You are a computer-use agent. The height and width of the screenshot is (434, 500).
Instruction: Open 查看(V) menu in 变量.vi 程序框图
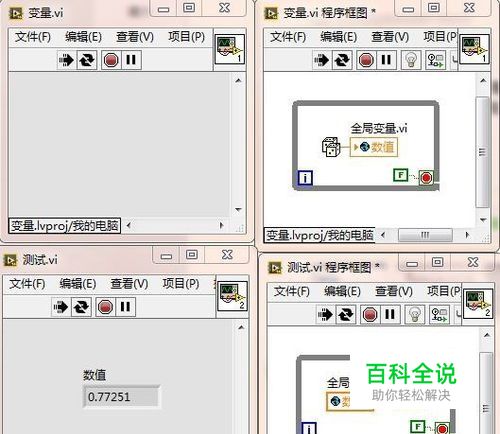coord(390,37)
